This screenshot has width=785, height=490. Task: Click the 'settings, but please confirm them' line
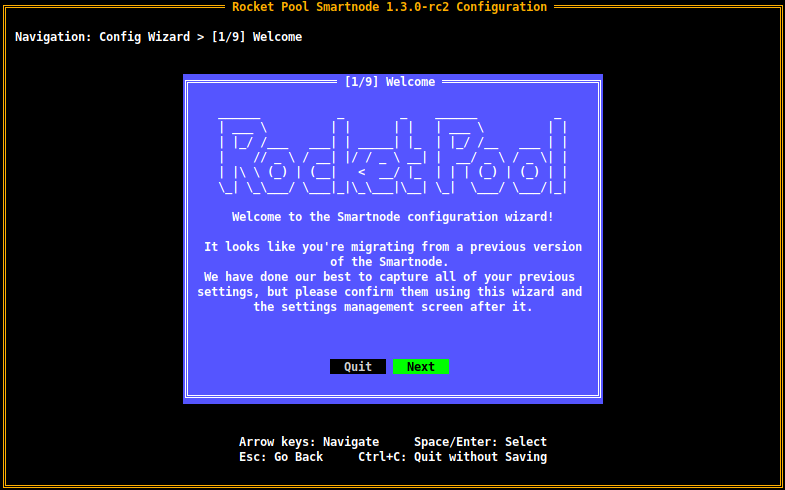pyautogui.click(x=389, y=292)
